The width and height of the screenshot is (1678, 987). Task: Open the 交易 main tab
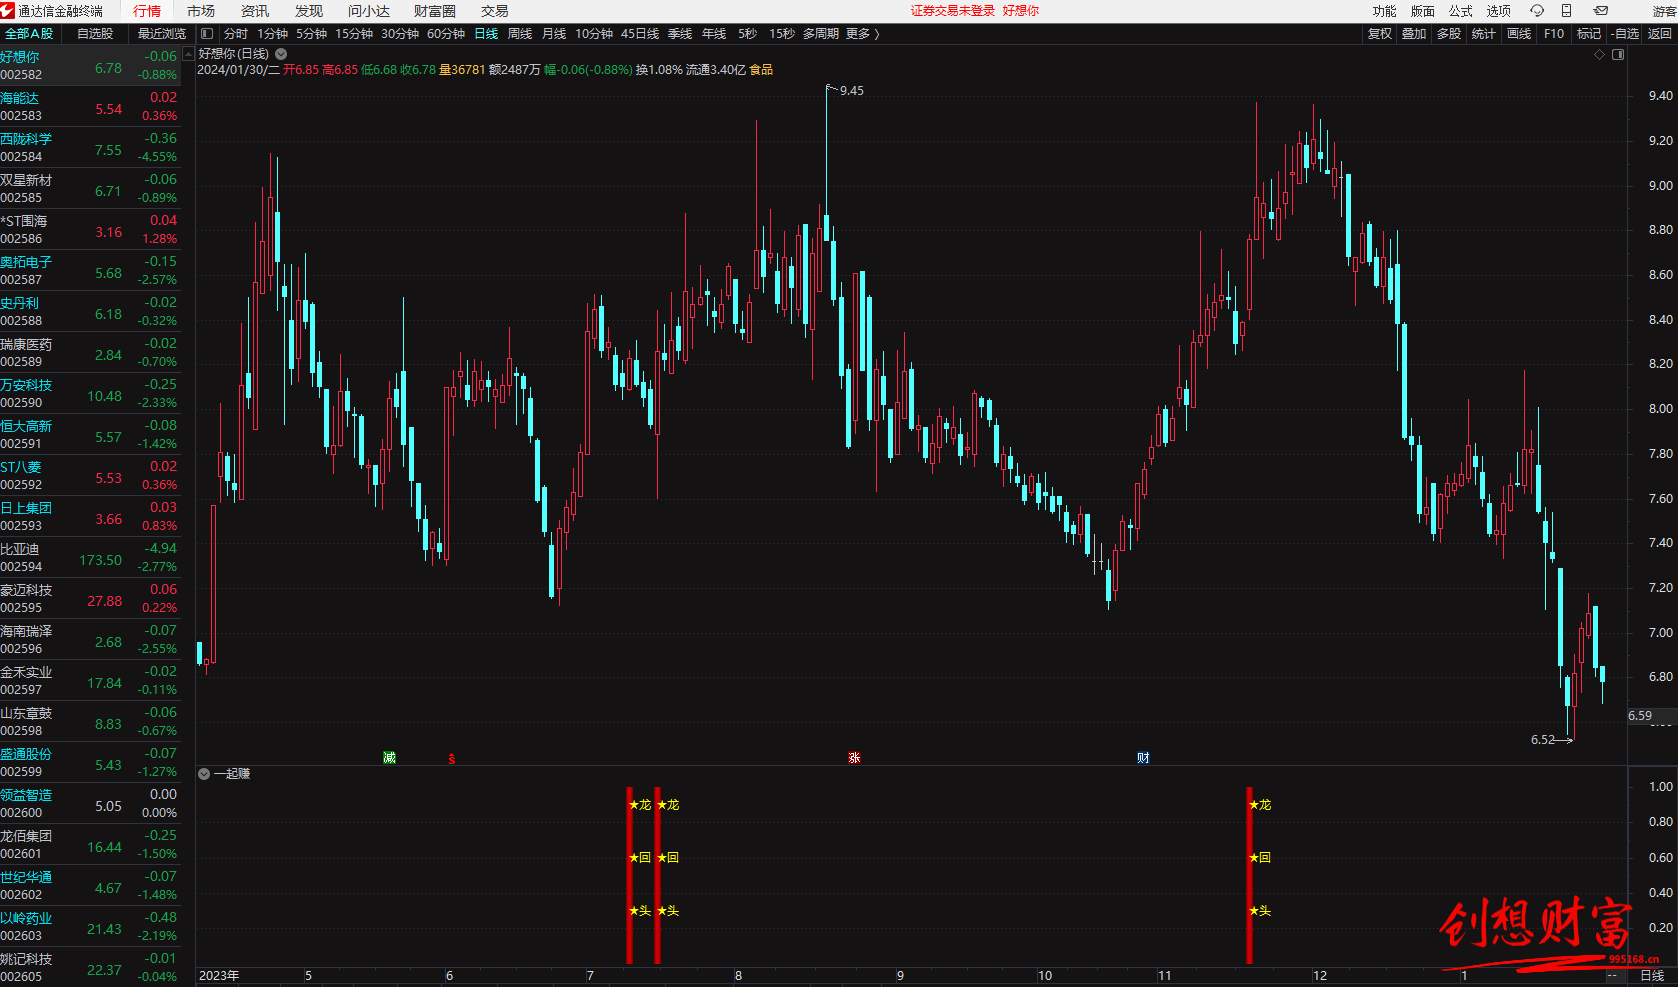point(495,11)
